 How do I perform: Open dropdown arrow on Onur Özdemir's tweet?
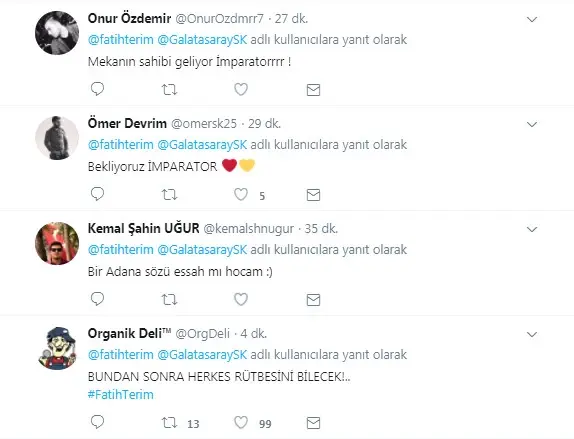click(532, 19)
